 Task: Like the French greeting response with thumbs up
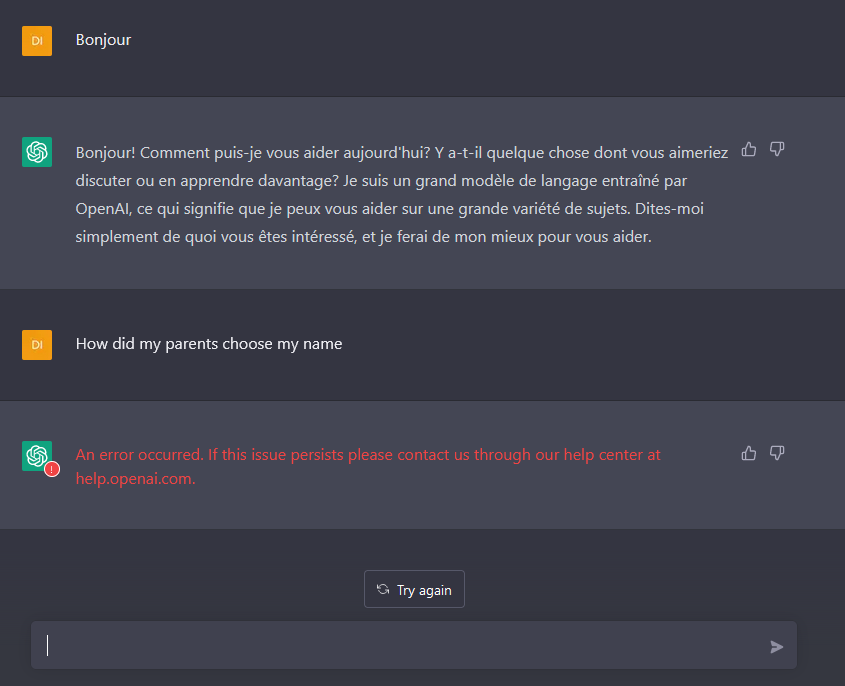click(x=749, y=149)
